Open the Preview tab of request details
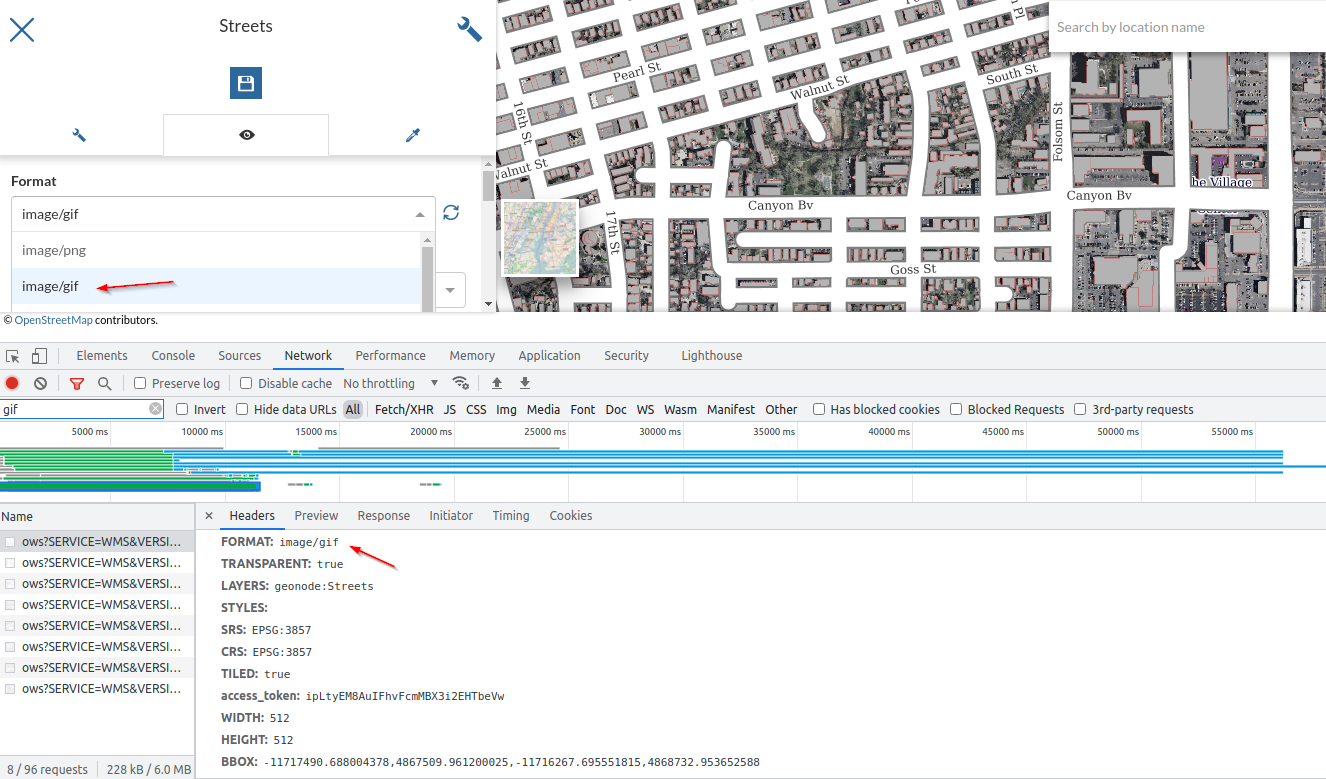This screenshot has width=1326, height=779. 316,516
